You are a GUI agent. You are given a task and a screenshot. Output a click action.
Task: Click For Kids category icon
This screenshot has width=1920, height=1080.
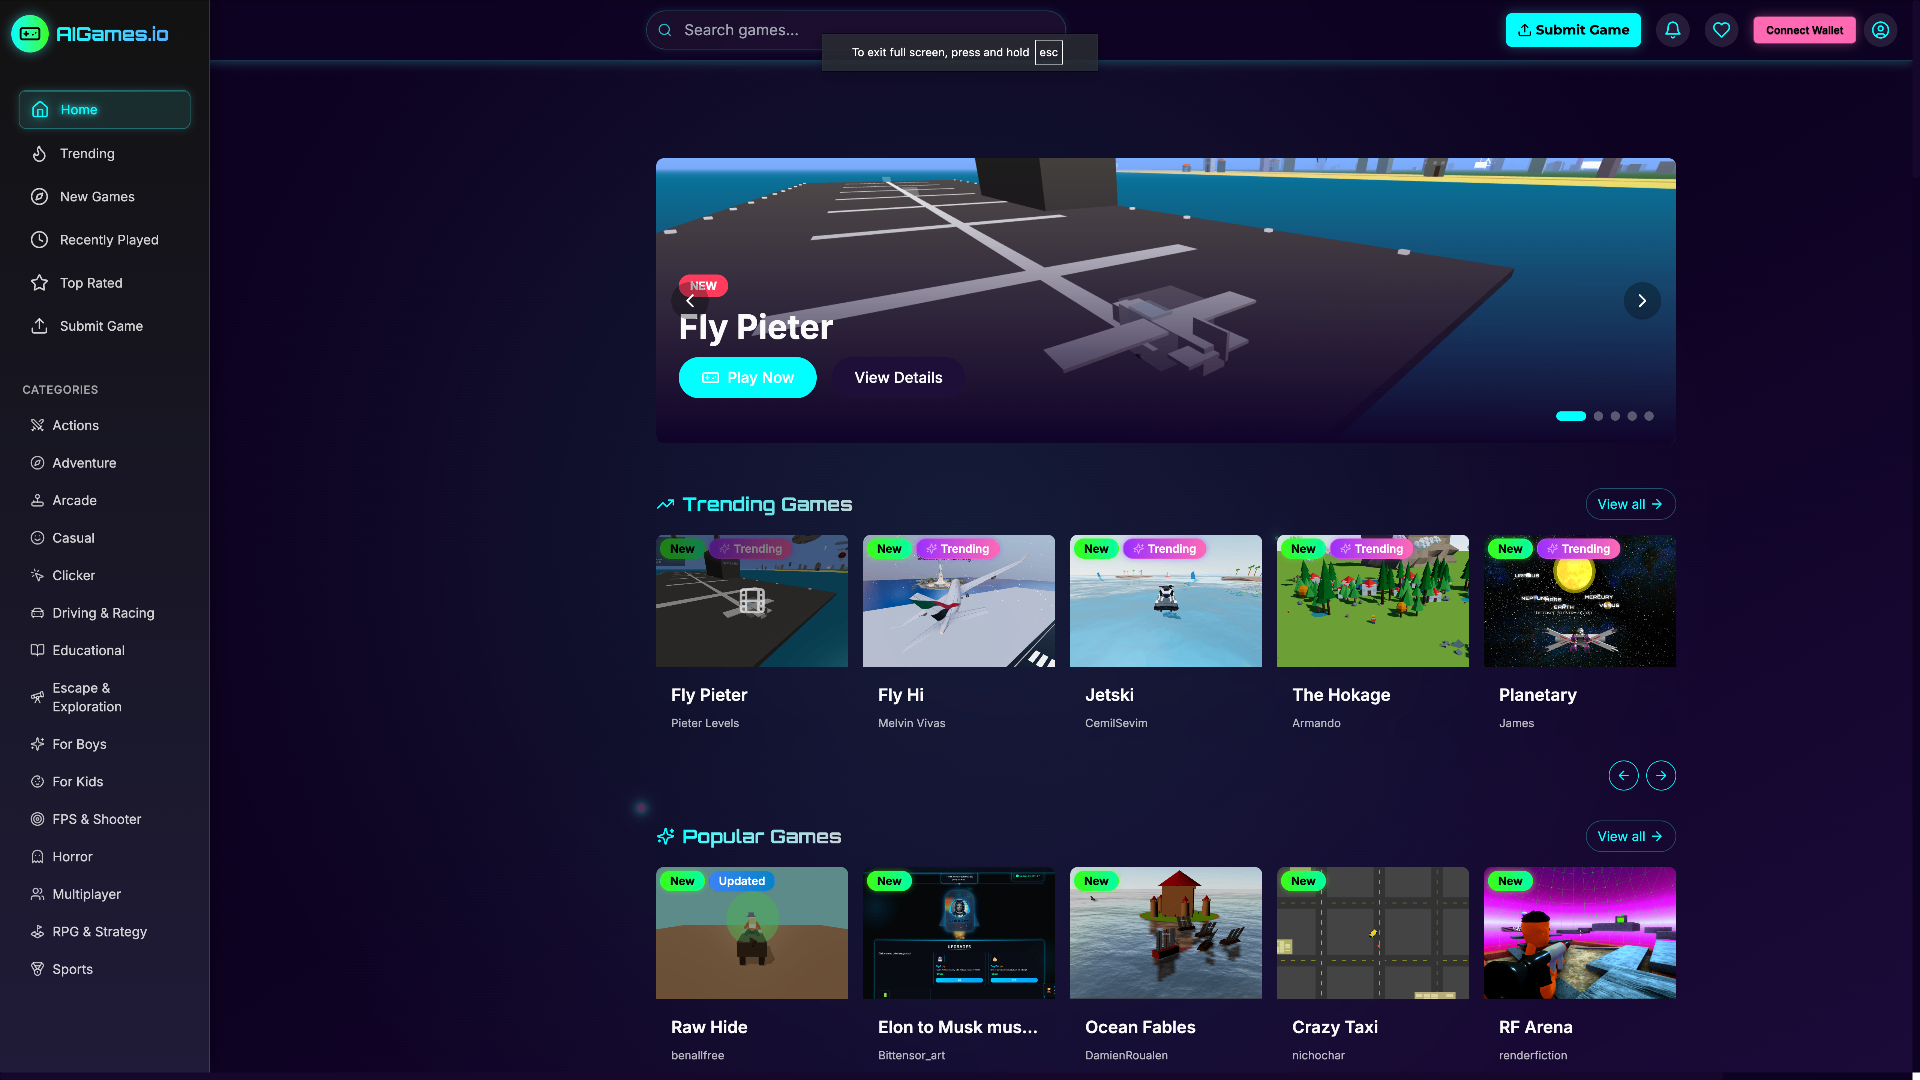point(37,781)
